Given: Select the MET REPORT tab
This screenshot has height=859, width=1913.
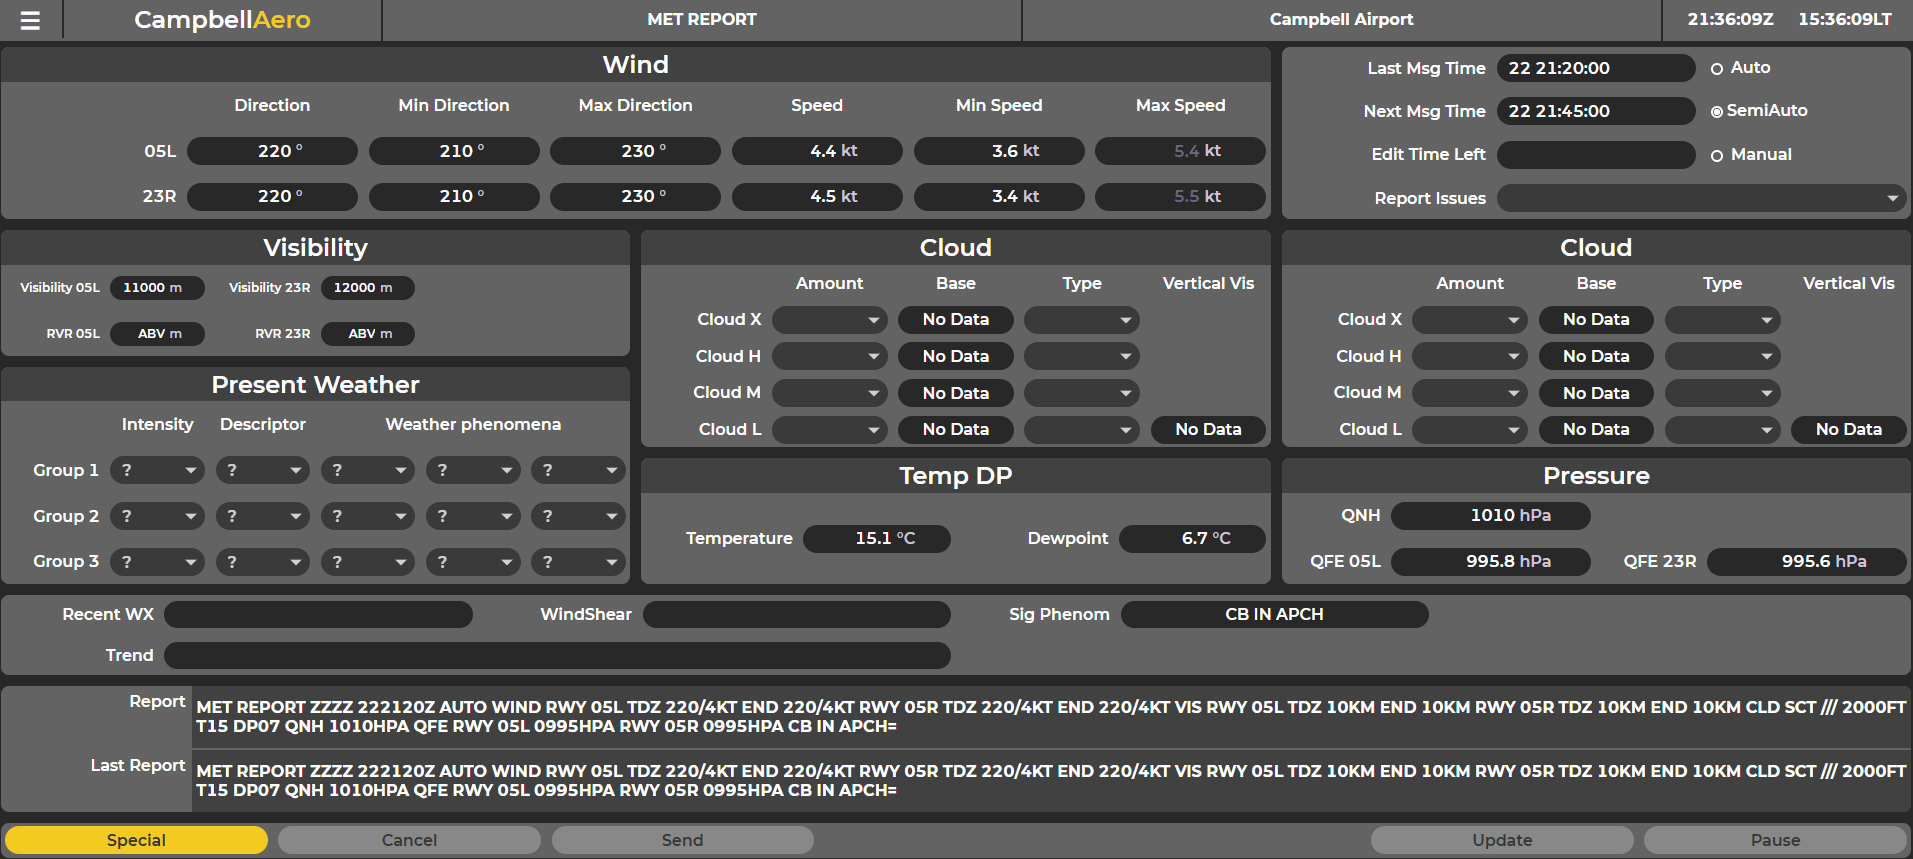Looking at the screenshot, I should click(702, 20).
